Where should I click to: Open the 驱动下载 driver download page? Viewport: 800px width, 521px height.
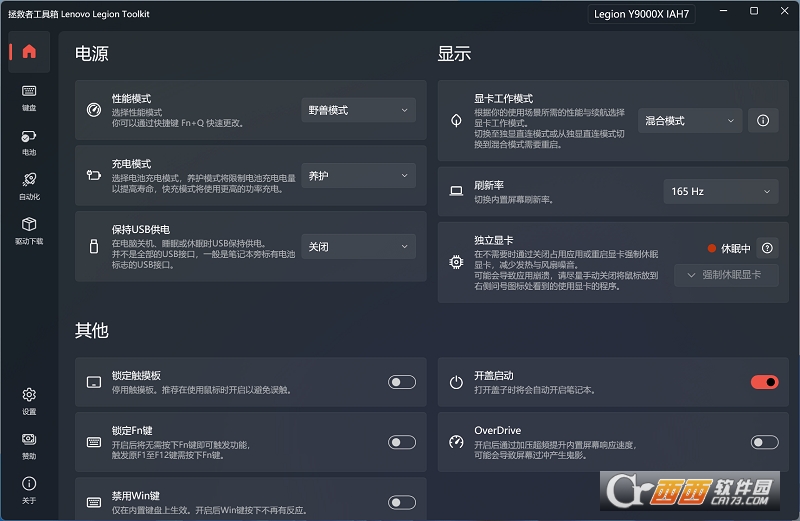tap(29, 231)
